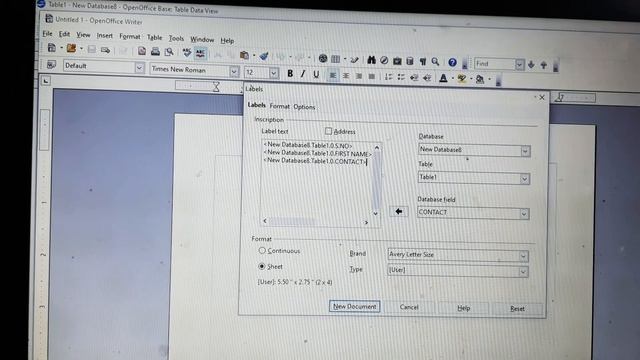Open the Gallery icon
Screen dimensions: 640x360
[x=397, y=61]
